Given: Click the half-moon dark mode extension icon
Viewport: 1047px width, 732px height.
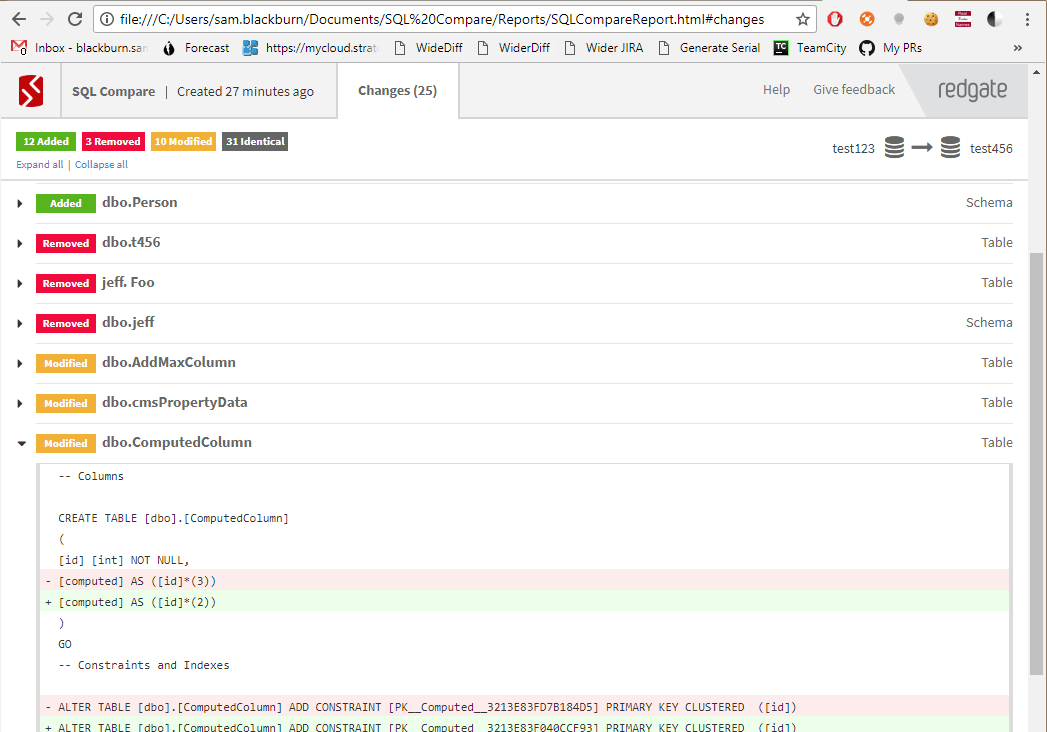Looking at the screenshot, I should (x=995, y=19).
